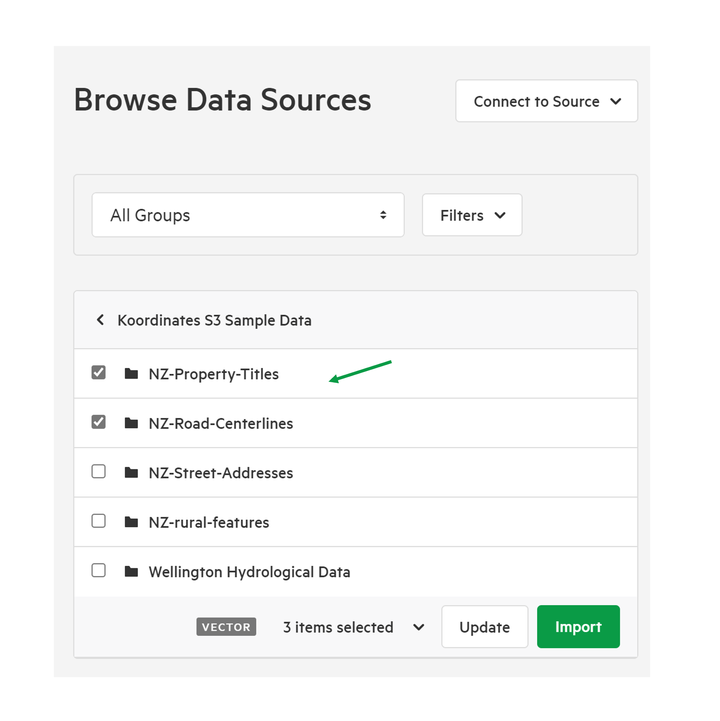720x721 pixels.
Task: Click the VECTOR badge label
Action: point(226,627)
